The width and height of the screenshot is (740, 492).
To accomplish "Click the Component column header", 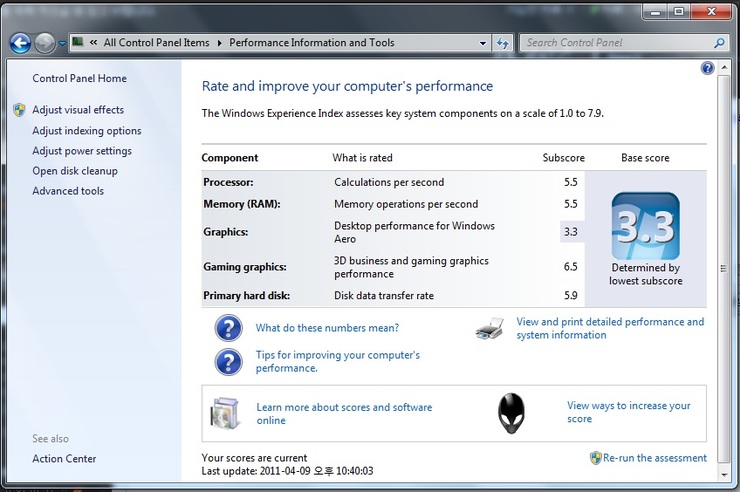I will pyautogui.click(x=230, y=158).
